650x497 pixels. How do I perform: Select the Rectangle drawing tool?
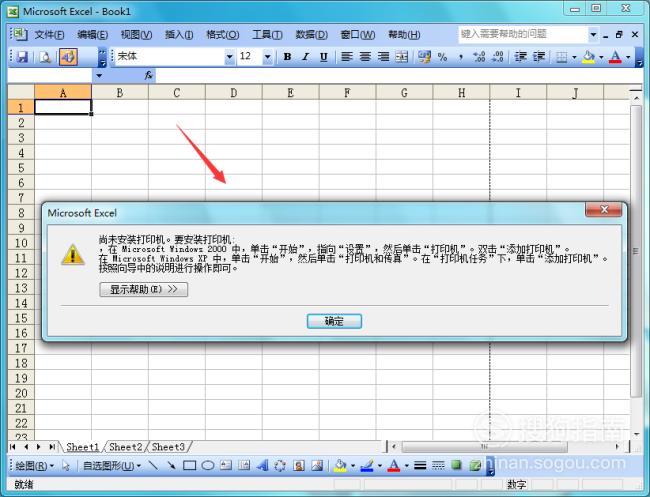pyautogui.click(x=189, y=466)
